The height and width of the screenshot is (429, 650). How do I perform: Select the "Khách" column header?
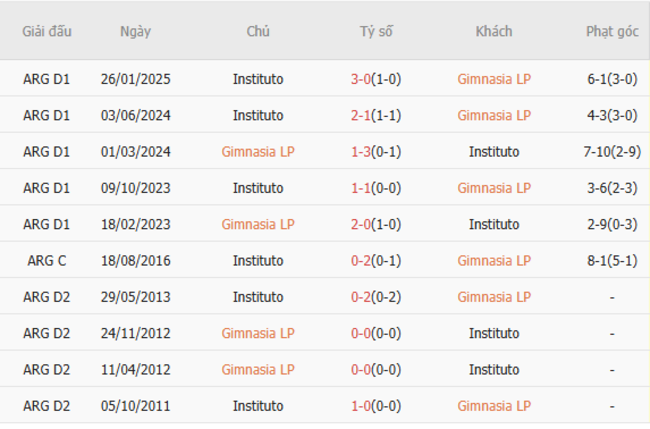pos(494,31)
